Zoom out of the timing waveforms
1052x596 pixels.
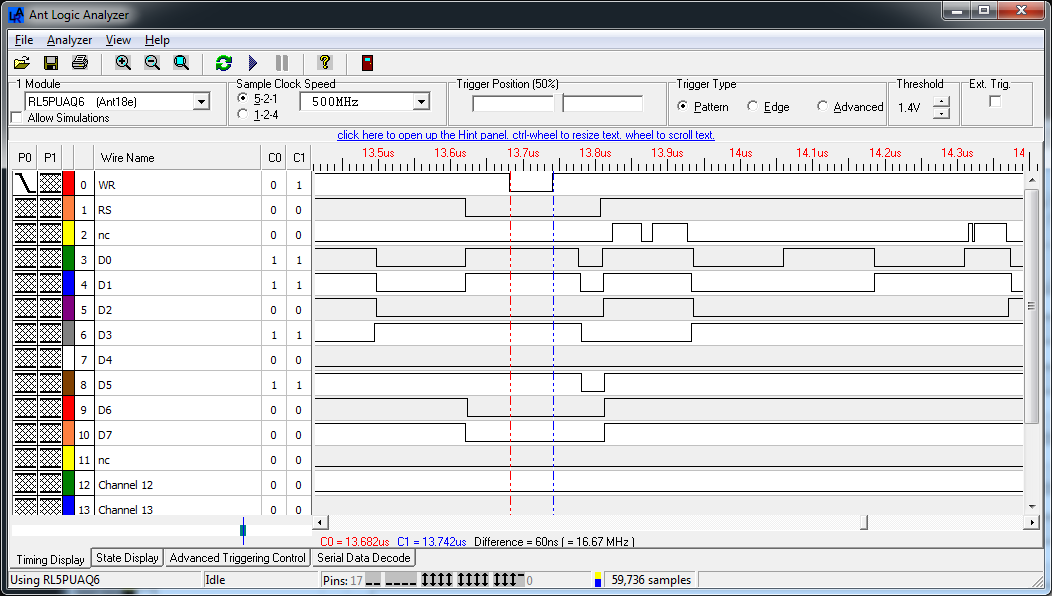coord(152,62)
